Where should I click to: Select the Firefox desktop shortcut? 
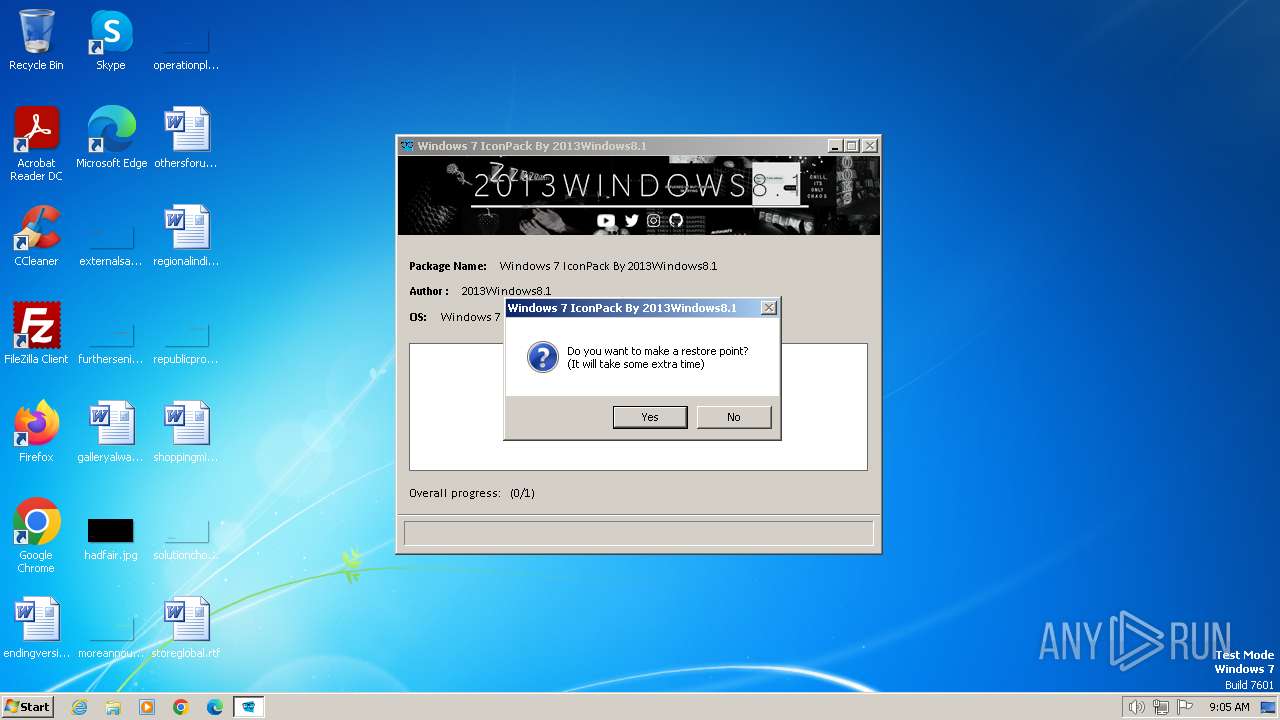(x=36, y=432)
